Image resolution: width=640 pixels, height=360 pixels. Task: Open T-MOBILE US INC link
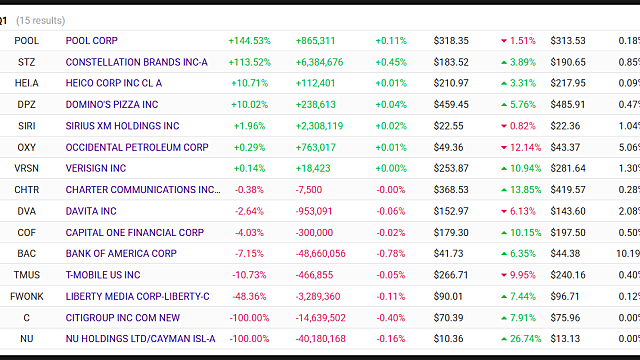click(103, 275)
